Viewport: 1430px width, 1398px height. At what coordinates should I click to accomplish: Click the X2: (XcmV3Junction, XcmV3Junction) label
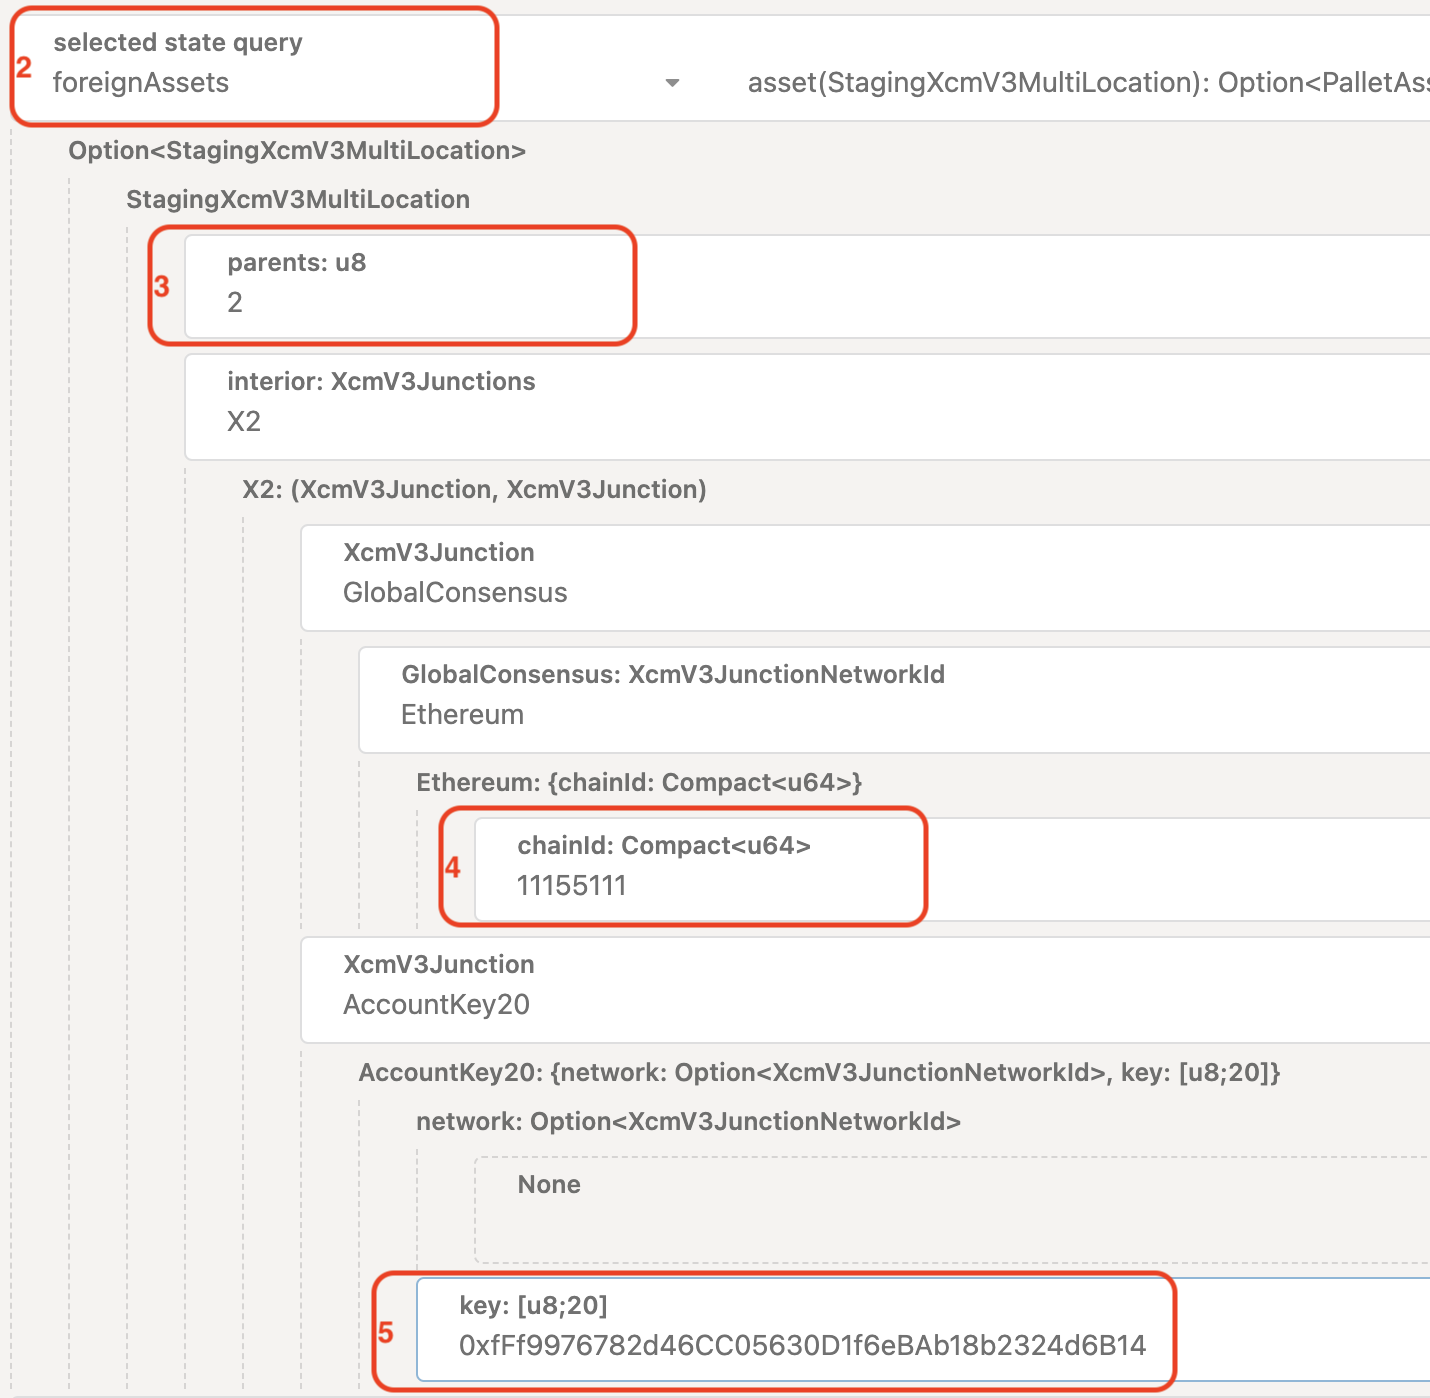(474, 489)
